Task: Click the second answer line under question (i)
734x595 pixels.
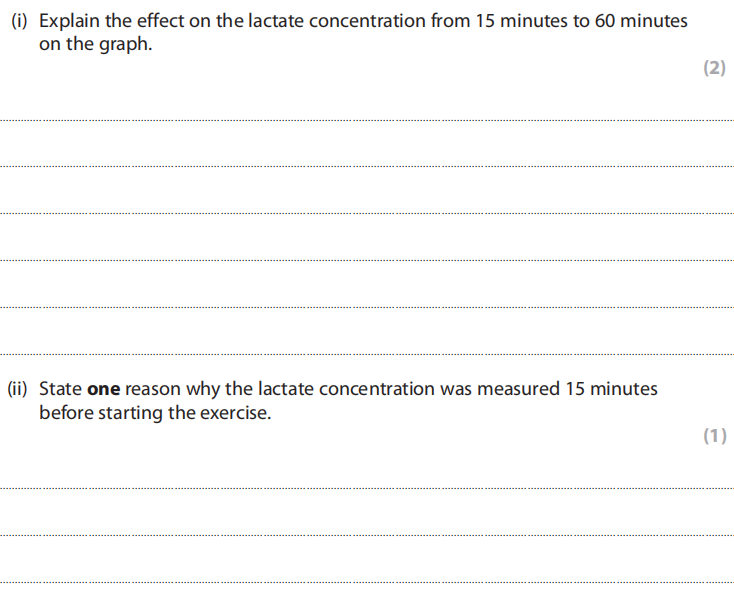Action: point(367,166)
